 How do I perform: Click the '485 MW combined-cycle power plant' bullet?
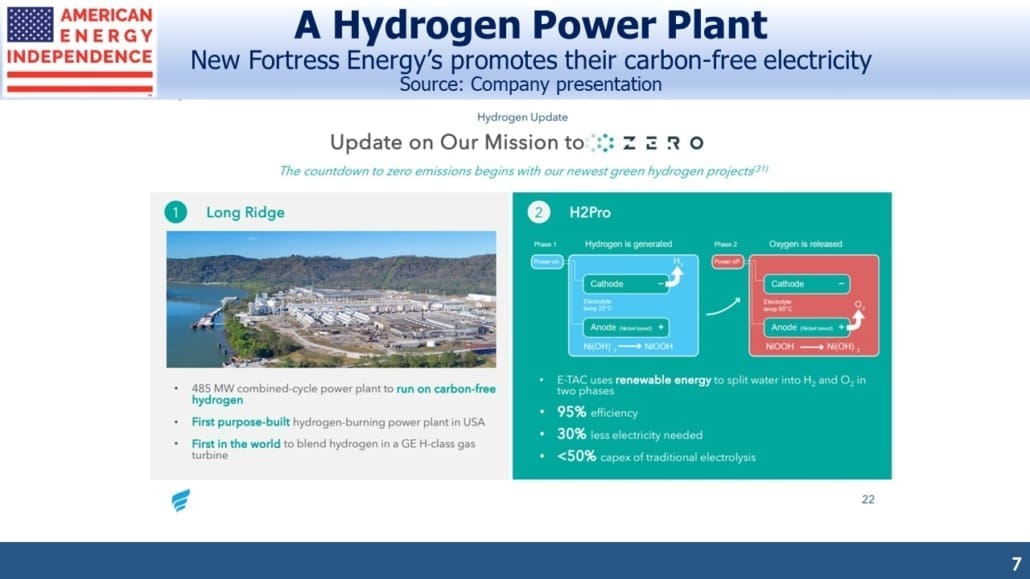(344, 394)
